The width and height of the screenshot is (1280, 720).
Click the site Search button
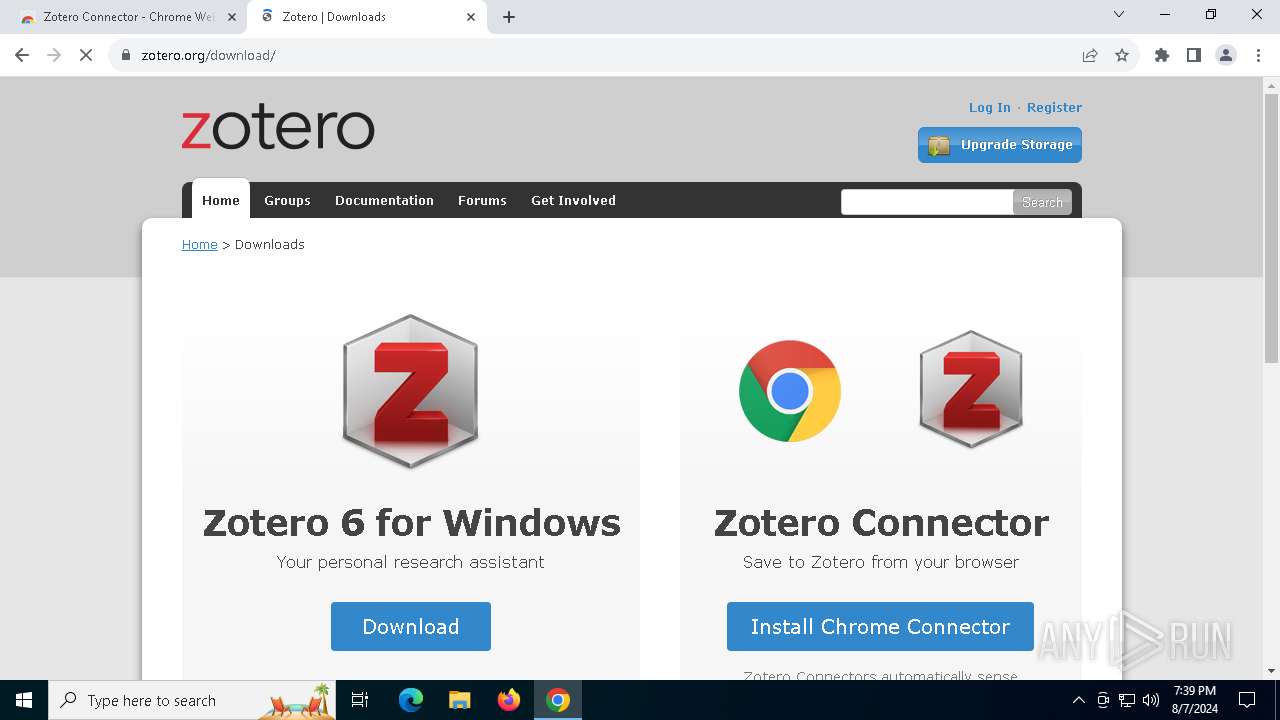pyautogui.click(x=1042, y=202)
